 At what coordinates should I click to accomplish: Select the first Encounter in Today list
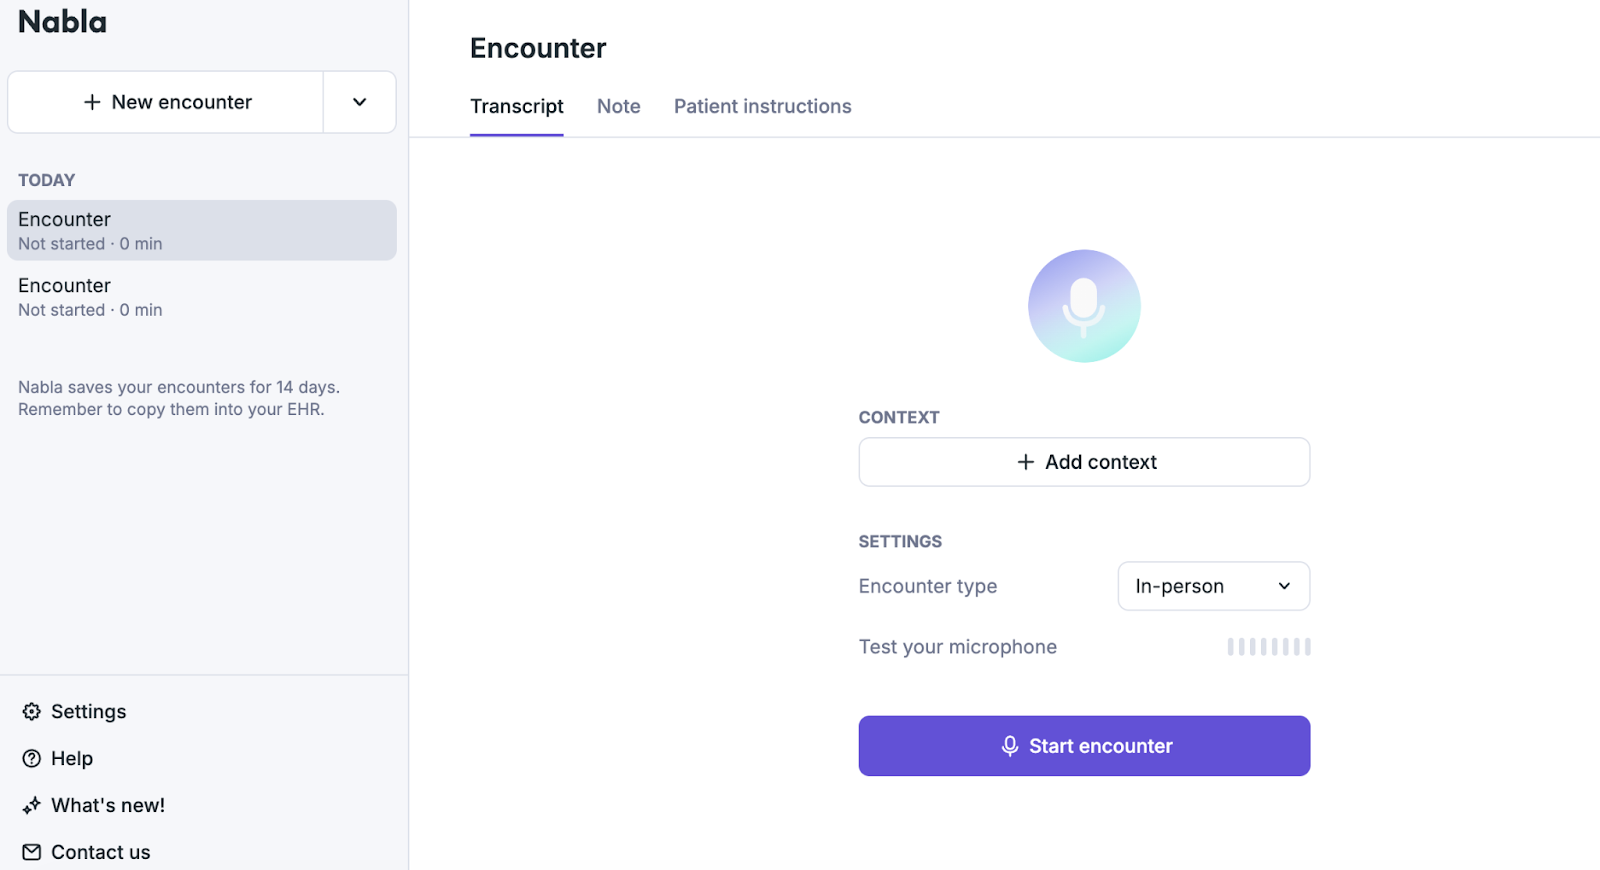pyautogui.click(x=200, y=230)
